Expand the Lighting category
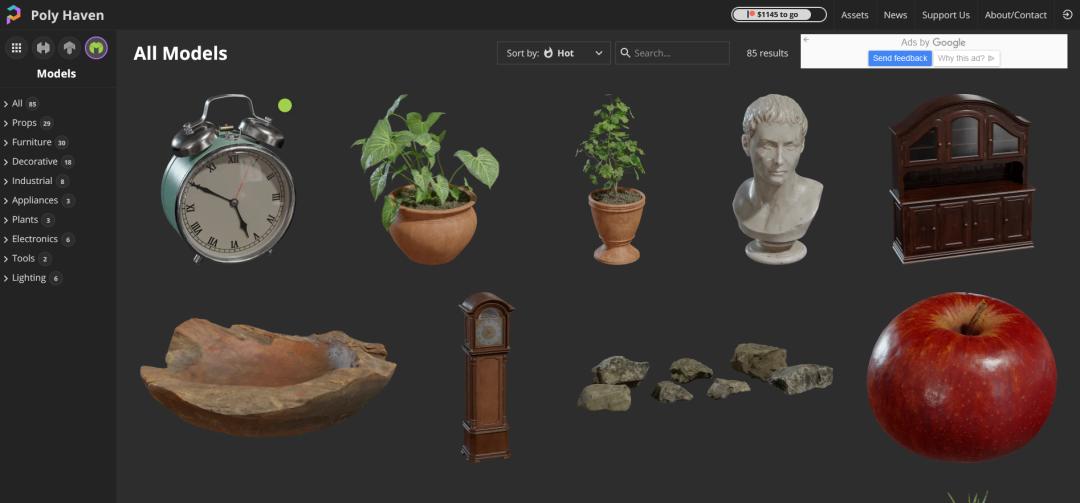The width and height of the screenshot is (1080, 503). 29,278
